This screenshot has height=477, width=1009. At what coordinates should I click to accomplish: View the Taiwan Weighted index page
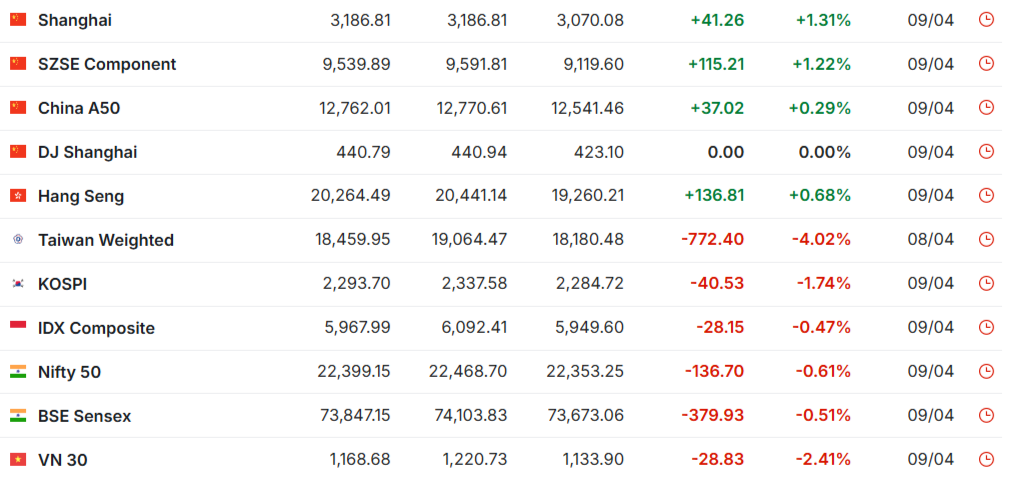pyautogui.click(x=106, y=240)
